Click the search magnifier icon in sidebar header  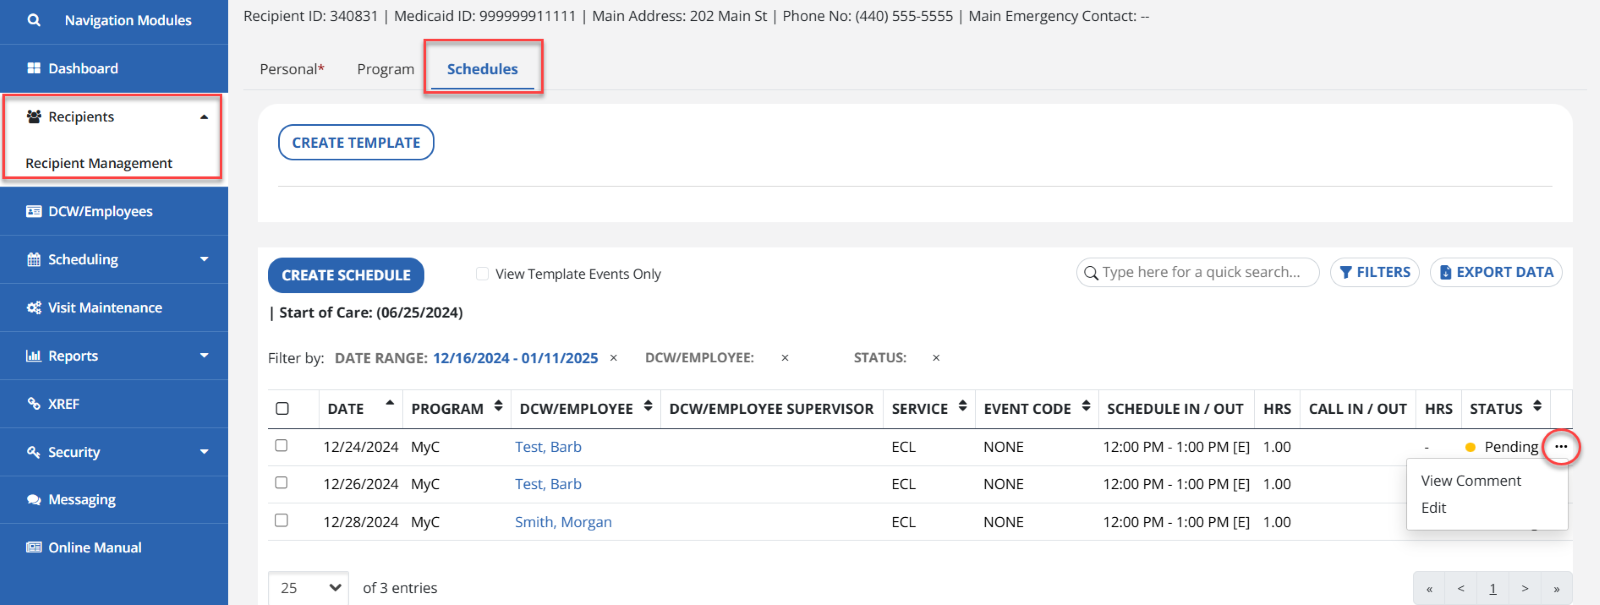click(34, 20)
